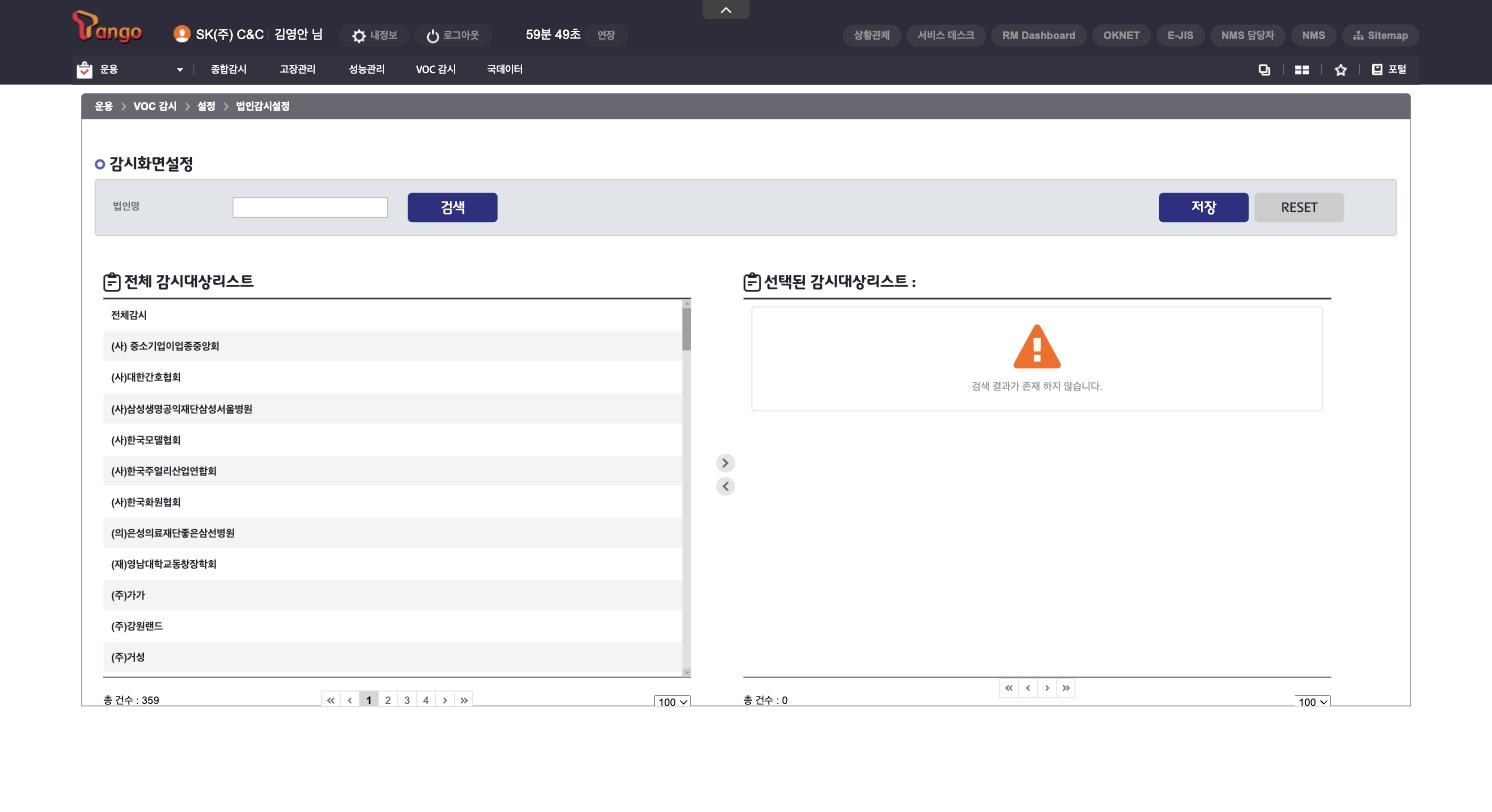This screenshot has width=1492, height=812.
Task: Move item right with arrow button
Action: coord(726,463)
